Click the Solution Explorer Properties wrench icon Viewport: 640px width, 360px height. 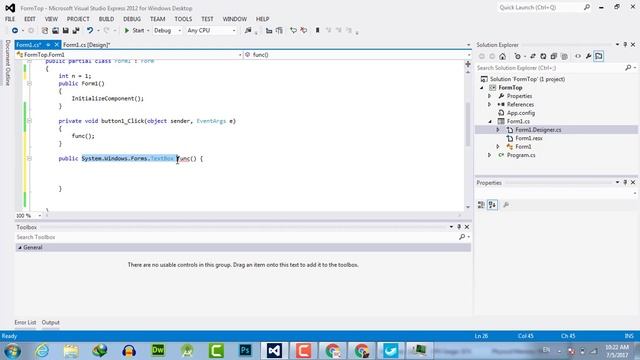(589, 56)
